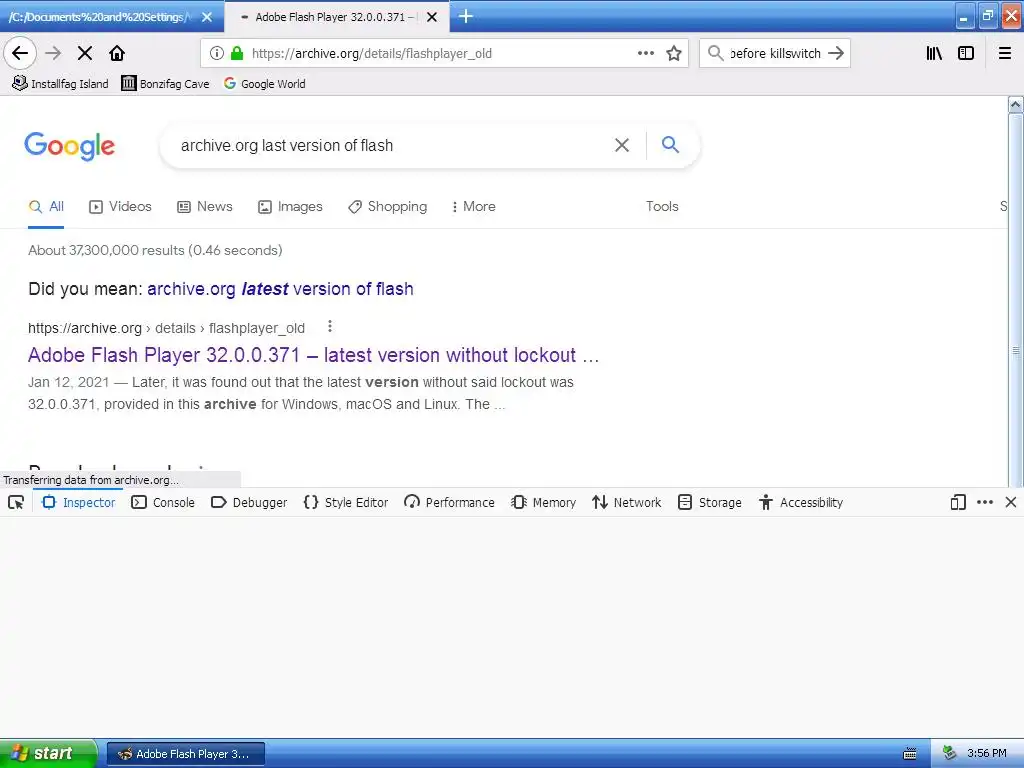Image resolution: width=1024 pixels, height=768 pixels.
Task: Switch to Videos results
Action: 120,206
